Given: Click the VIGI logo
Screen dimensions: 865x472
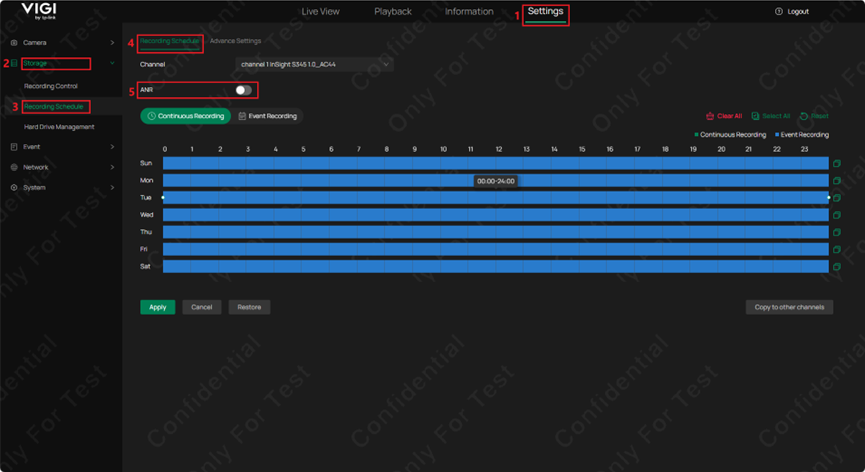Looking at the screenshot, I should [39, 10].
